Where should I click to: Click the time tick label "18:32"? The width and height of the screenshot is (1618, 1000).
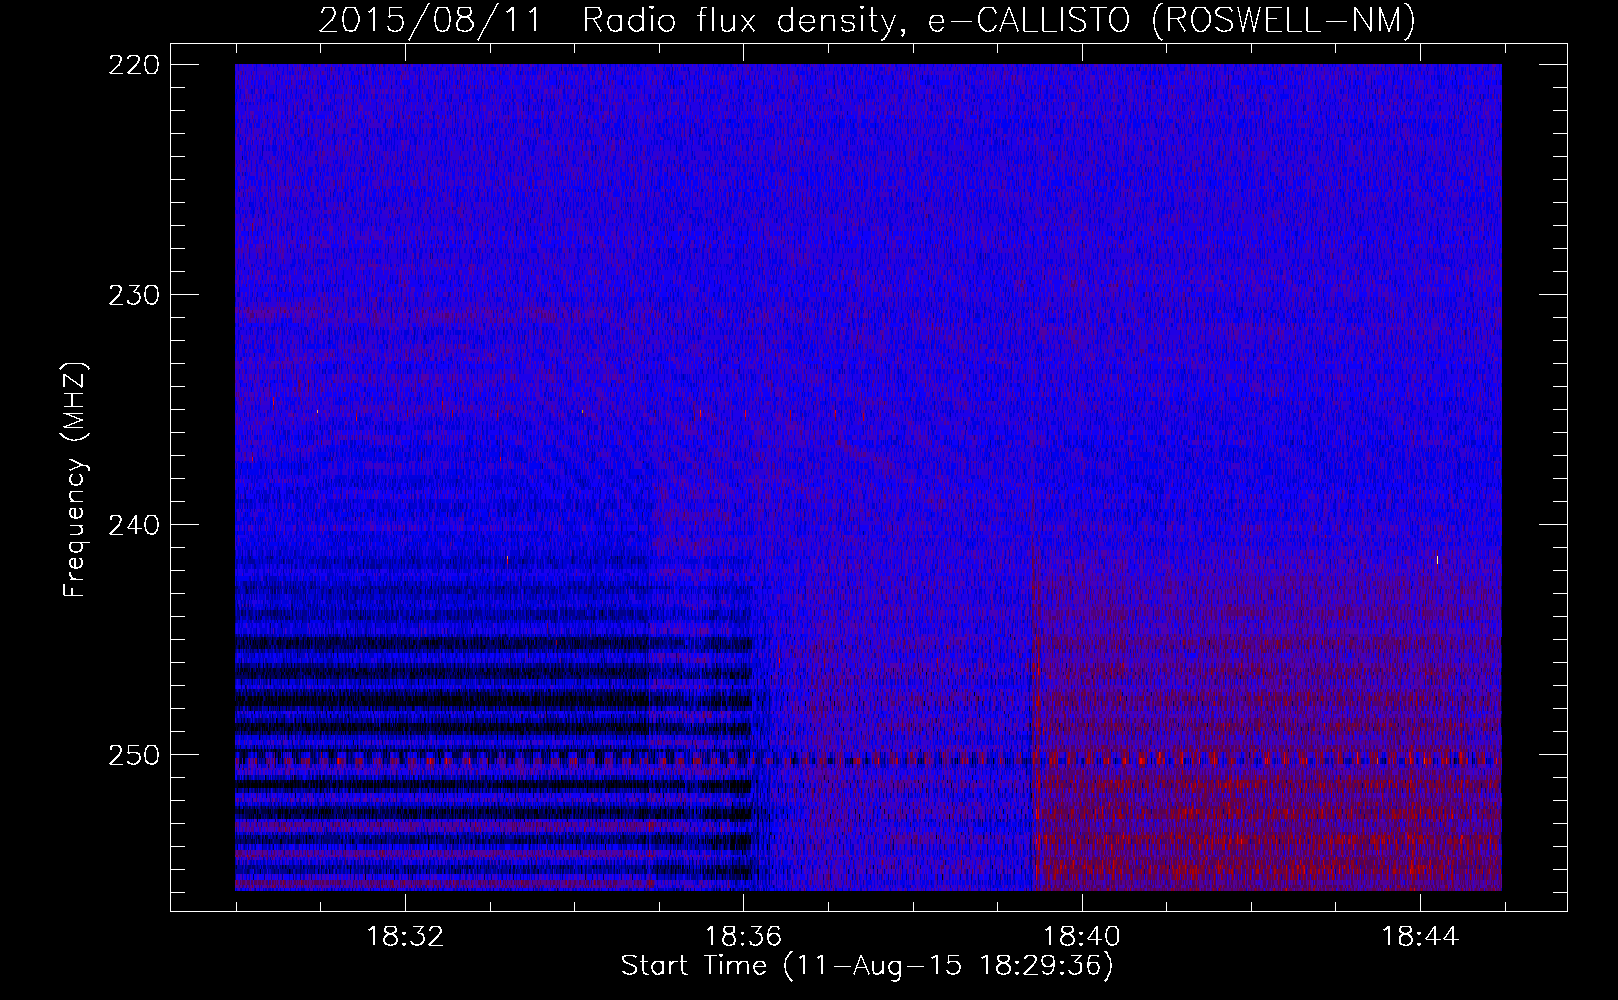point(405,937)
